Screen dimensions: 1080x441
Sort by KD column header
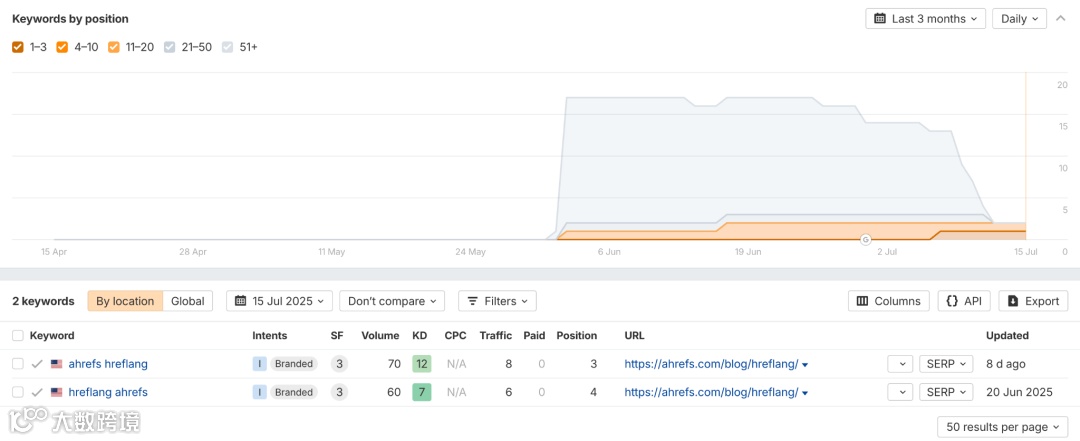coord(419,336)
